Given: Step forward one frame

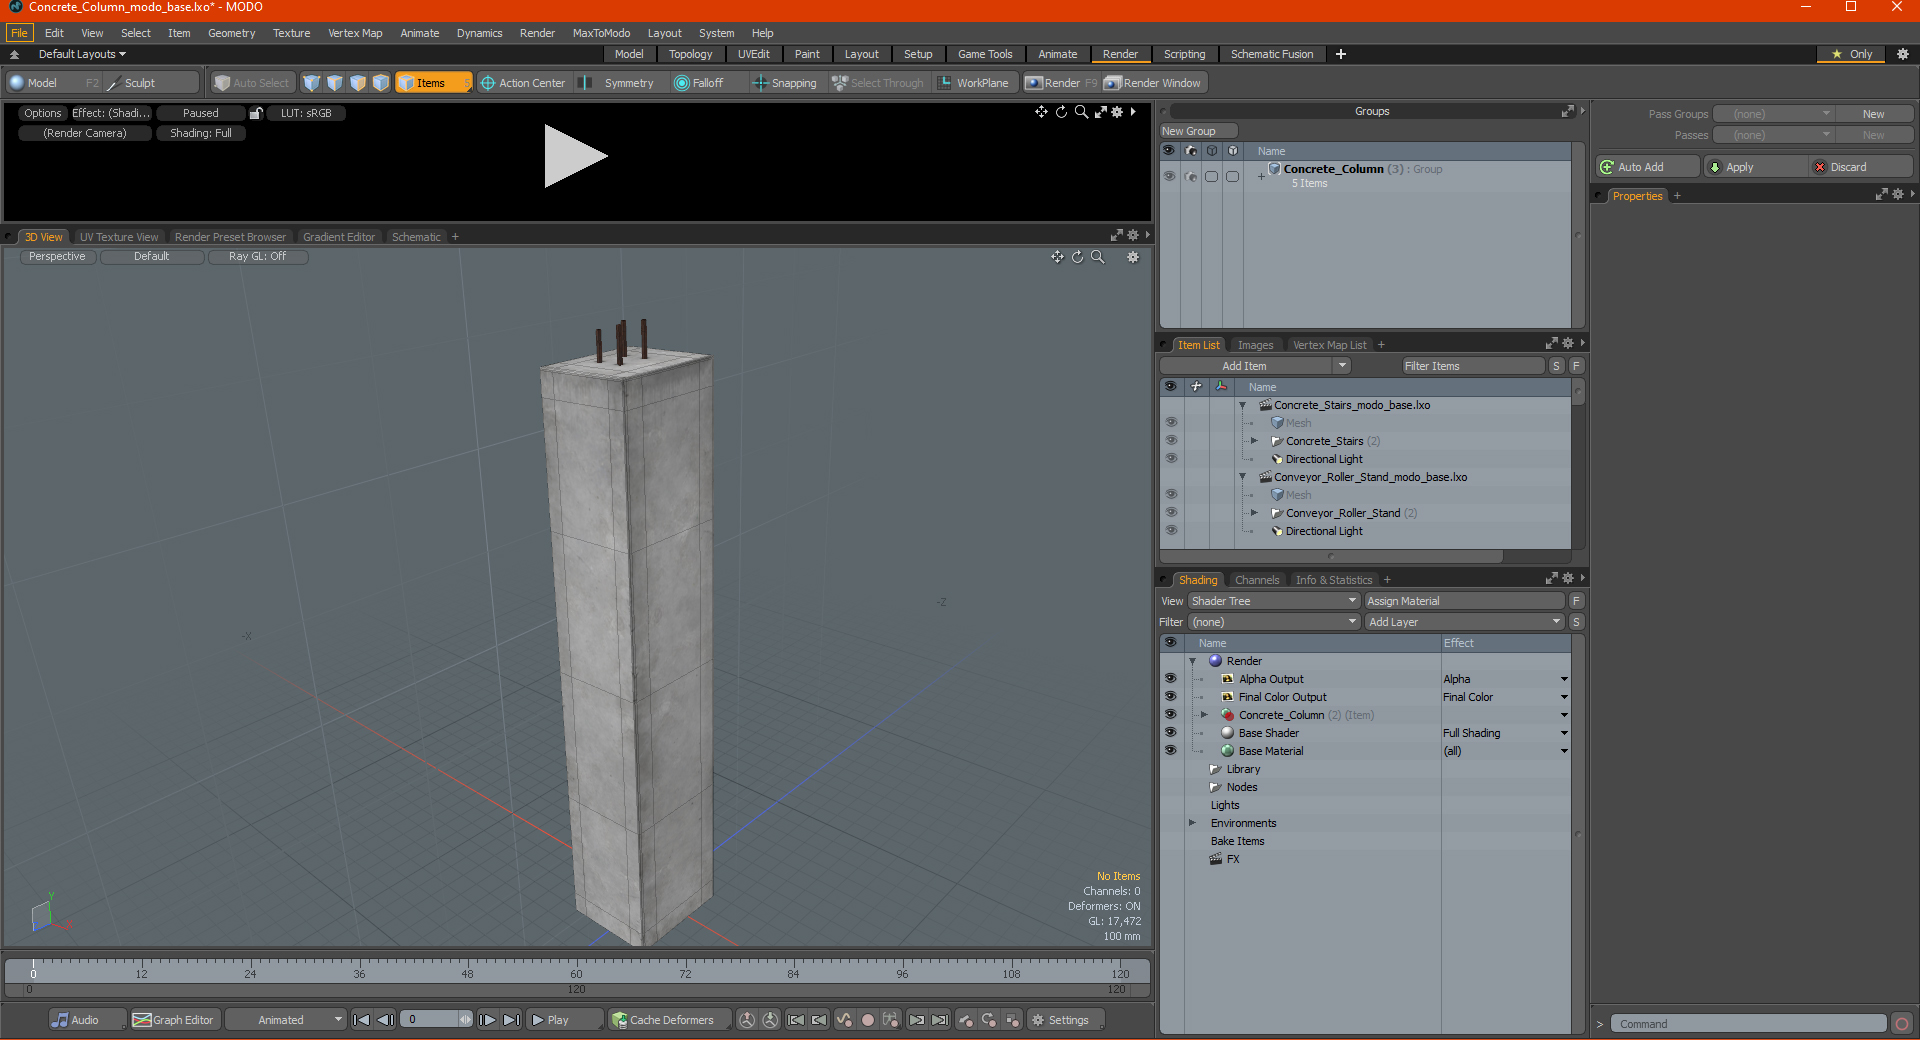Looking at the screenshot, I should pyautogui.click(x=487, y=1020).
